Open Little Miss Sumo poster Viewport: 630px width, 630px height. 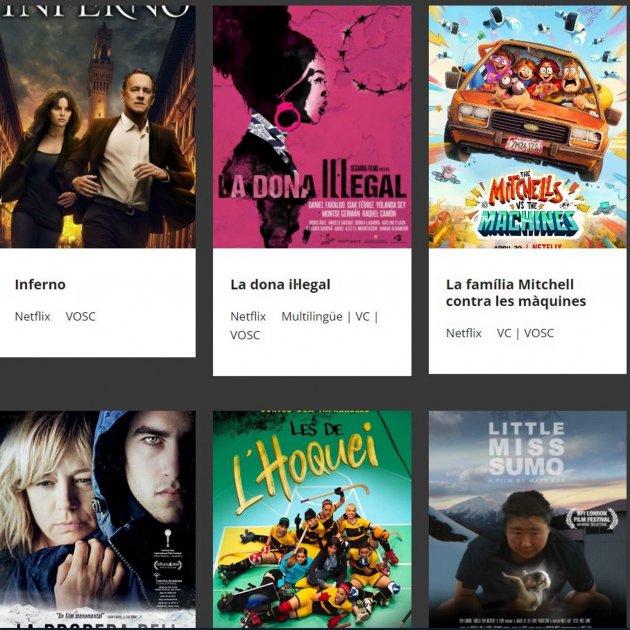[x=528, y=519]
